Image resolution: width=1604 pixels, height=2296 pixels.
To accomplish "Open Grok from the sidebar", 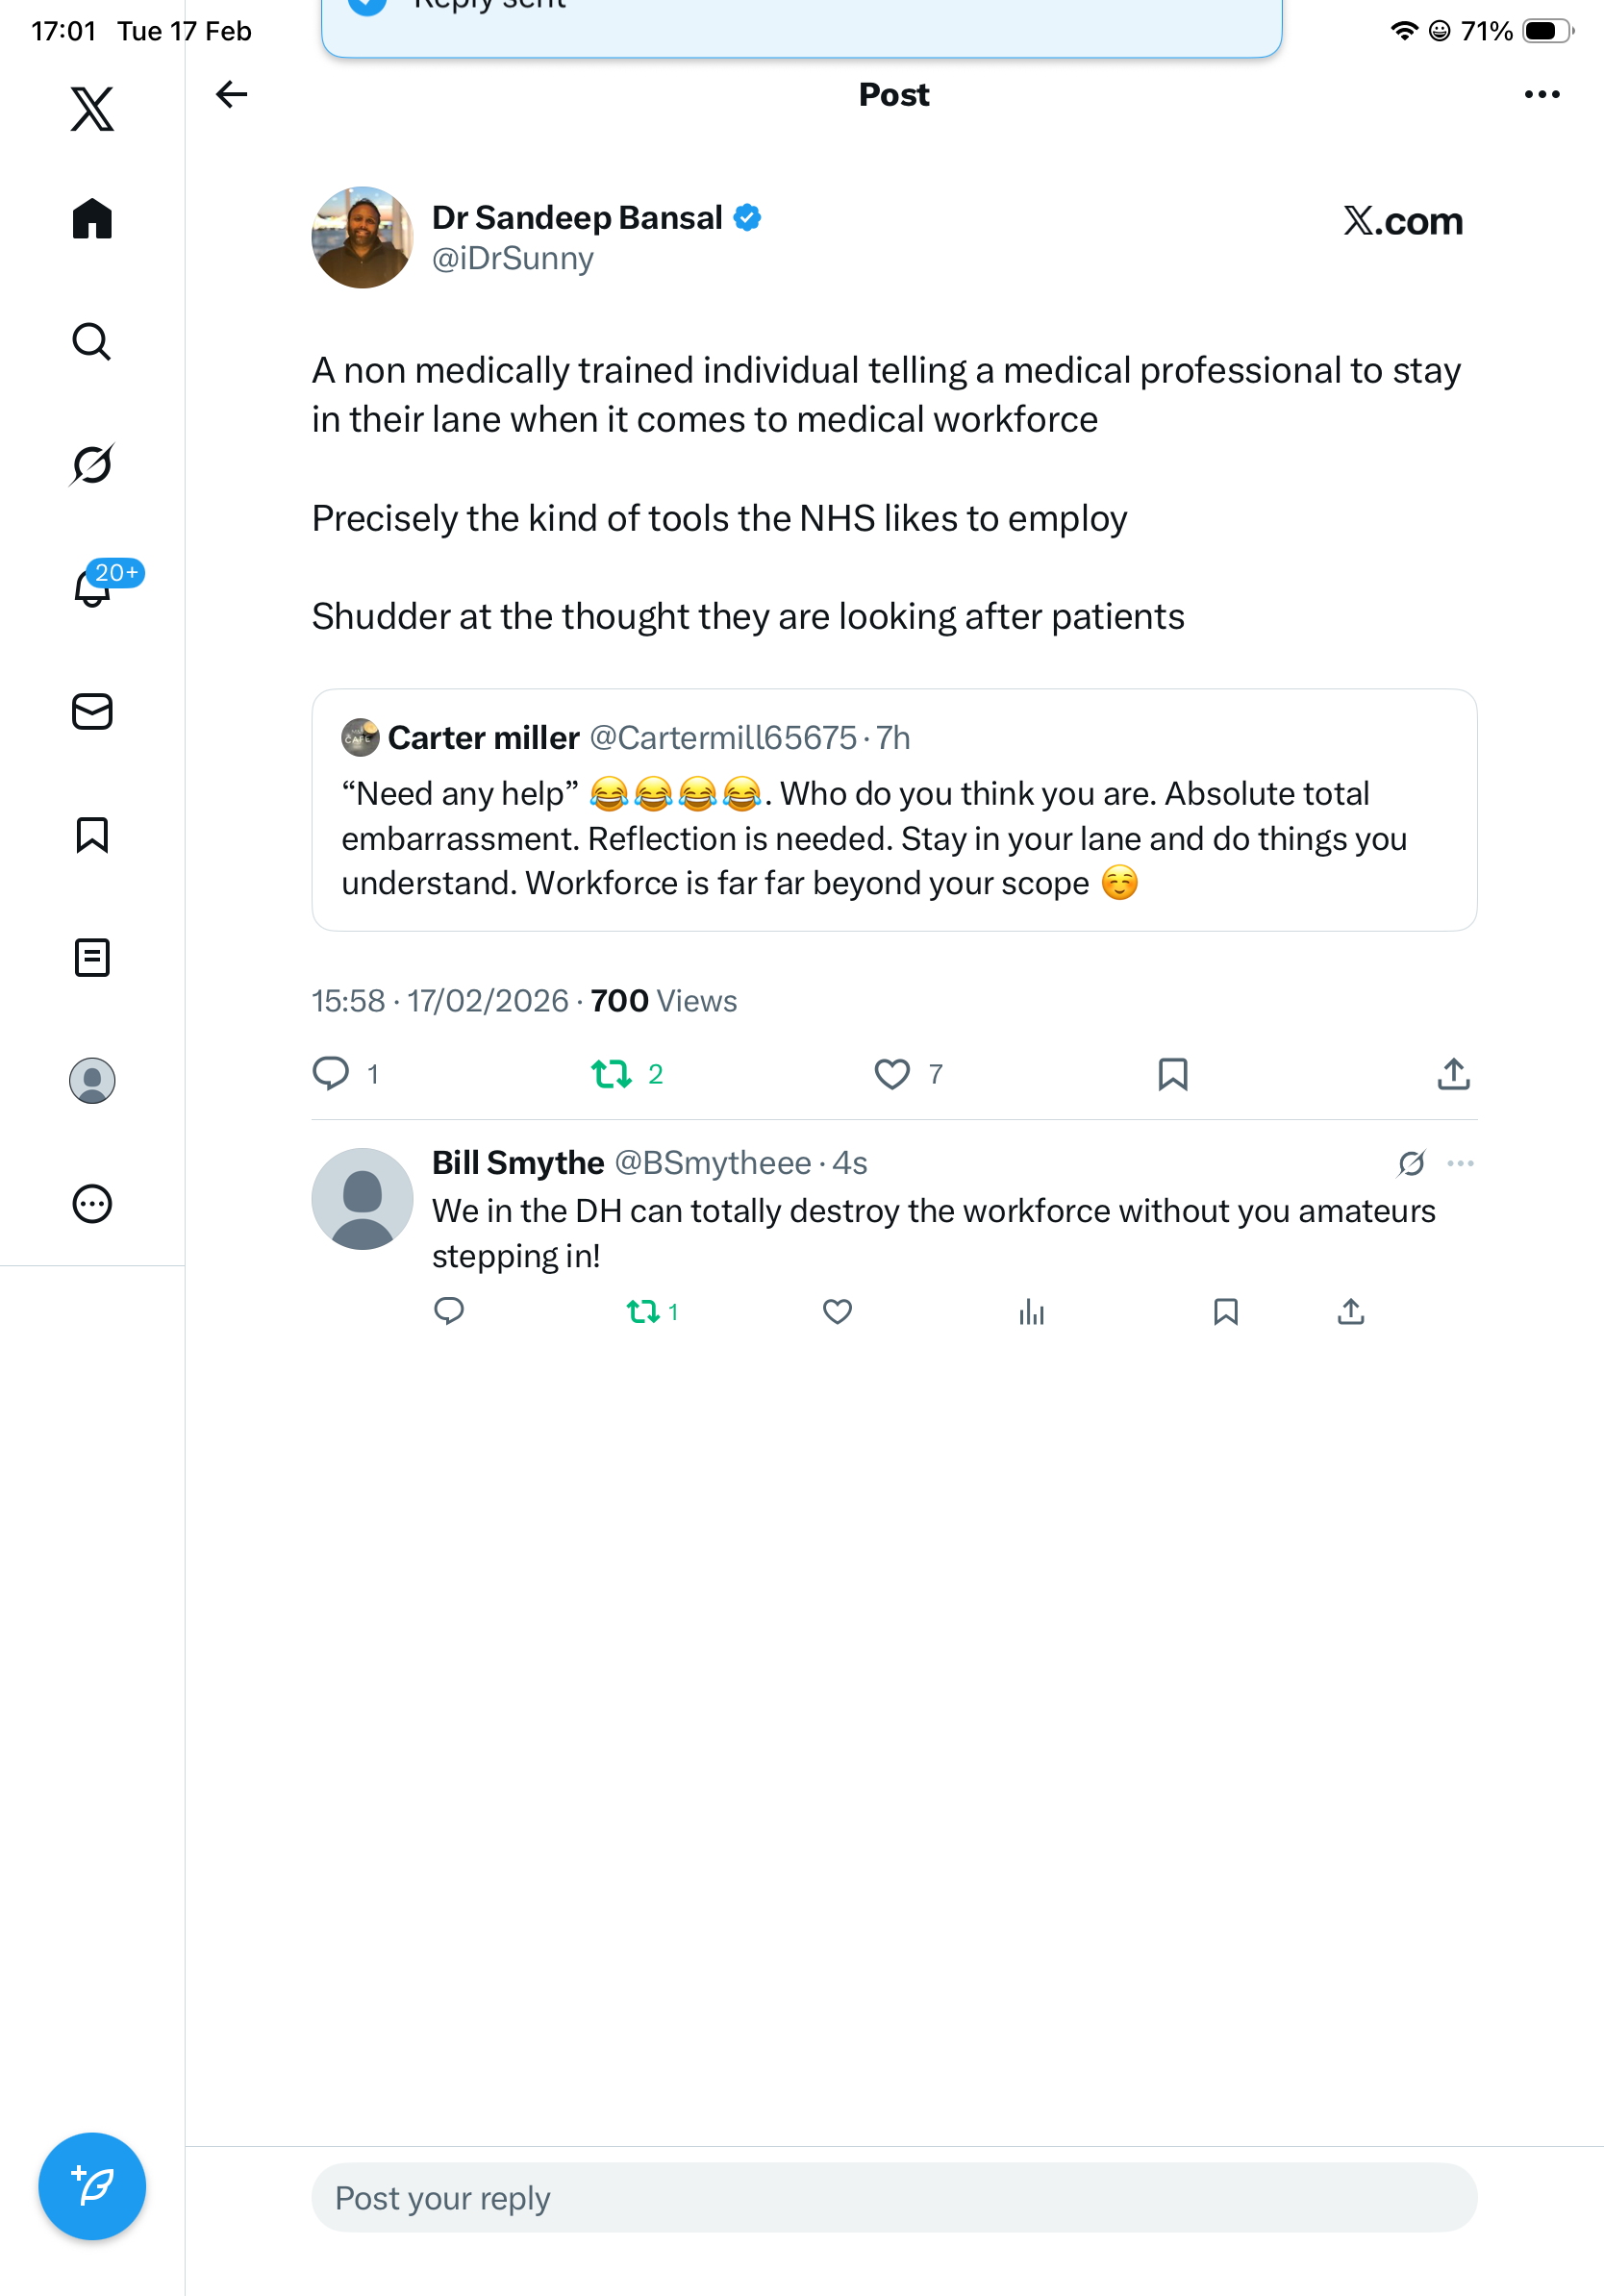I will click(x=92, y=465).
